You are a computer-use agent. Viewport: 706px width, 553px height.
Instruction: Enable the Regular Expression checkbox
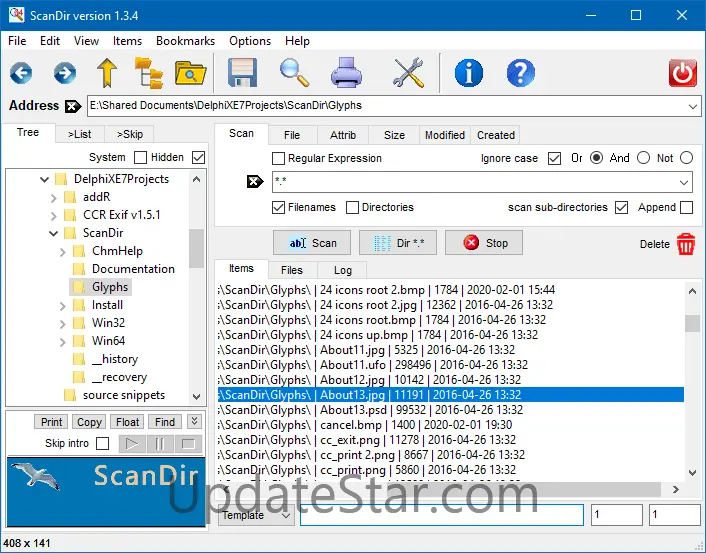[279, 158]
